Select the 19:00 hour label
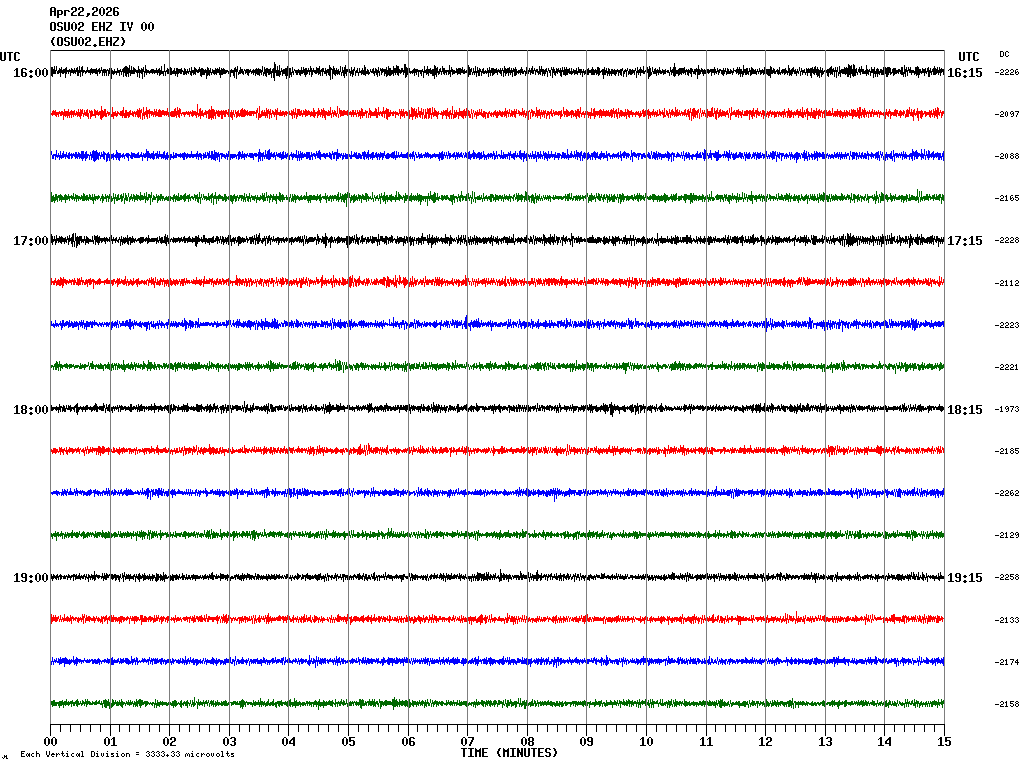Viewport: 1024px width, 768px height. click(30, 578)
